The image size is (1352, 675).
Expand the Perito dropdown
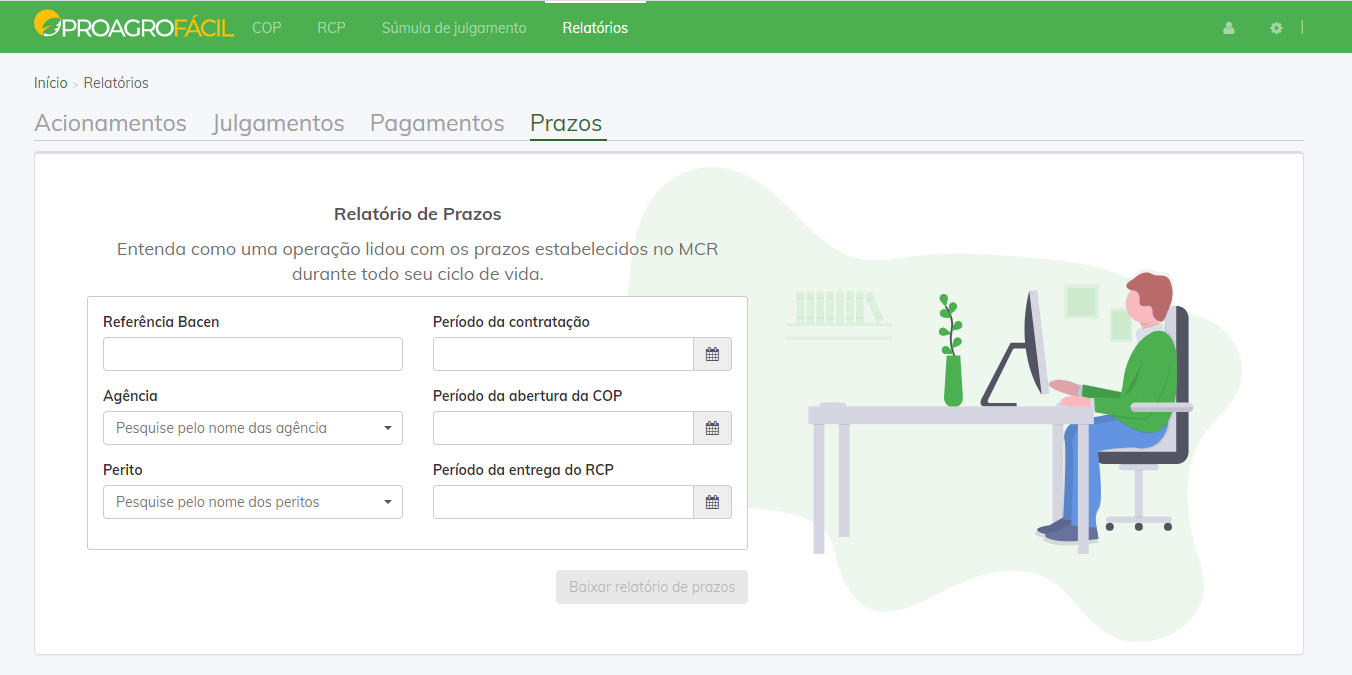[x=253, y=502]
